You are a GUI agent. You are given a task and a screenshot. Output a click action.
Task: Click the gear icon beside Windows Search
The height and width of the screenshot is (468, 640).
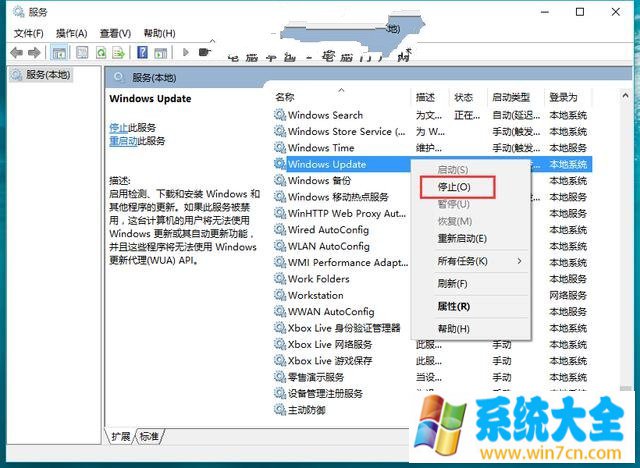[x=280, y=115]
